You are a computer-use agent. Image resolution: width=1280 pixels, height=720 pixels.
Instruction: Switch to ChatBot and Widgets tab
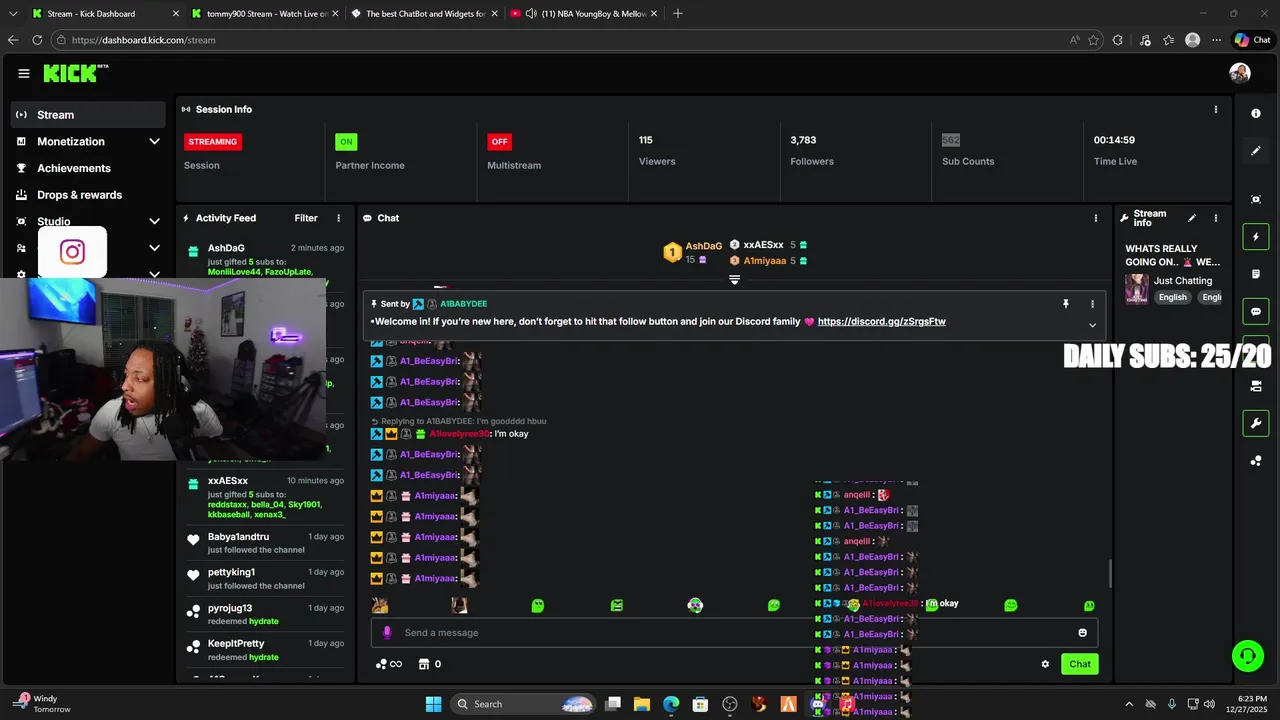pos(425,14)
